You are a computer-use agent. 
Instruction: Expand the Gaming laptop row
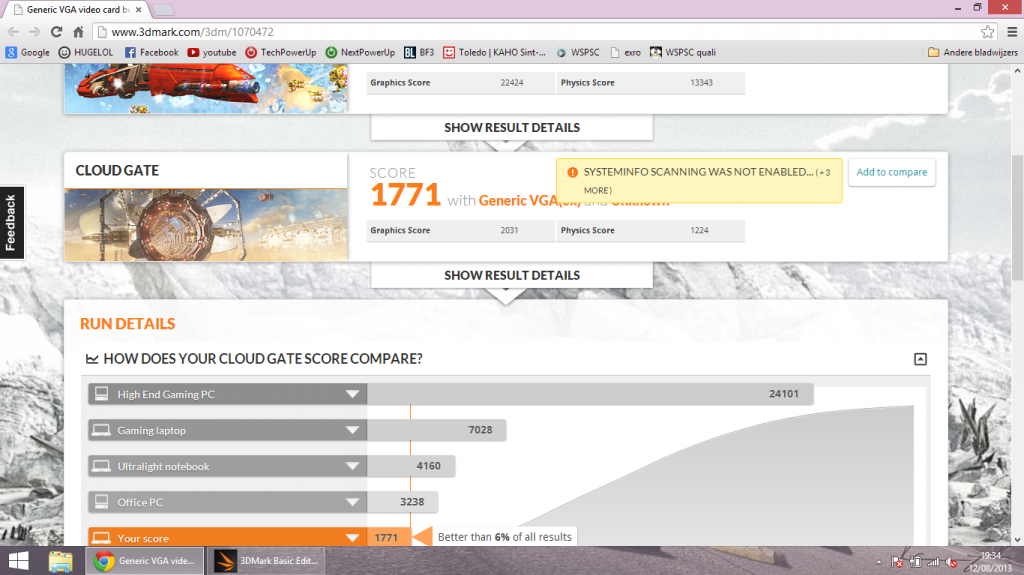click(352, 430)
